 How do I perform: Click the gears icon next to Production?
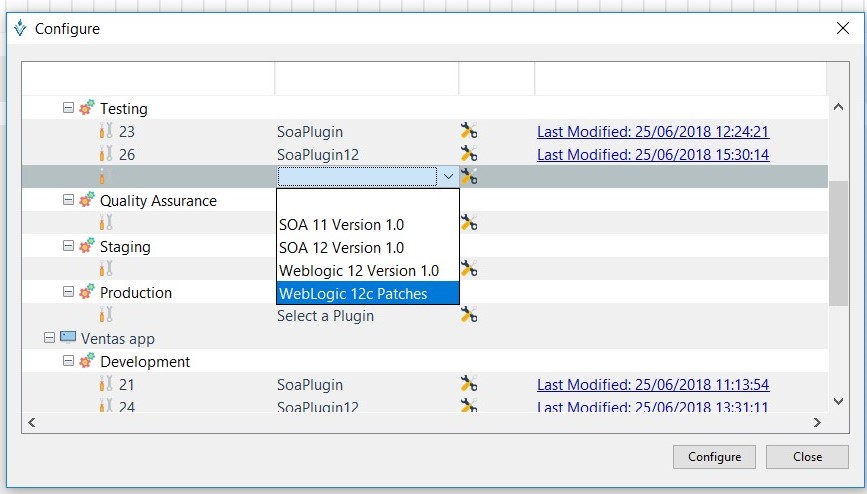(x=86, y=292)
